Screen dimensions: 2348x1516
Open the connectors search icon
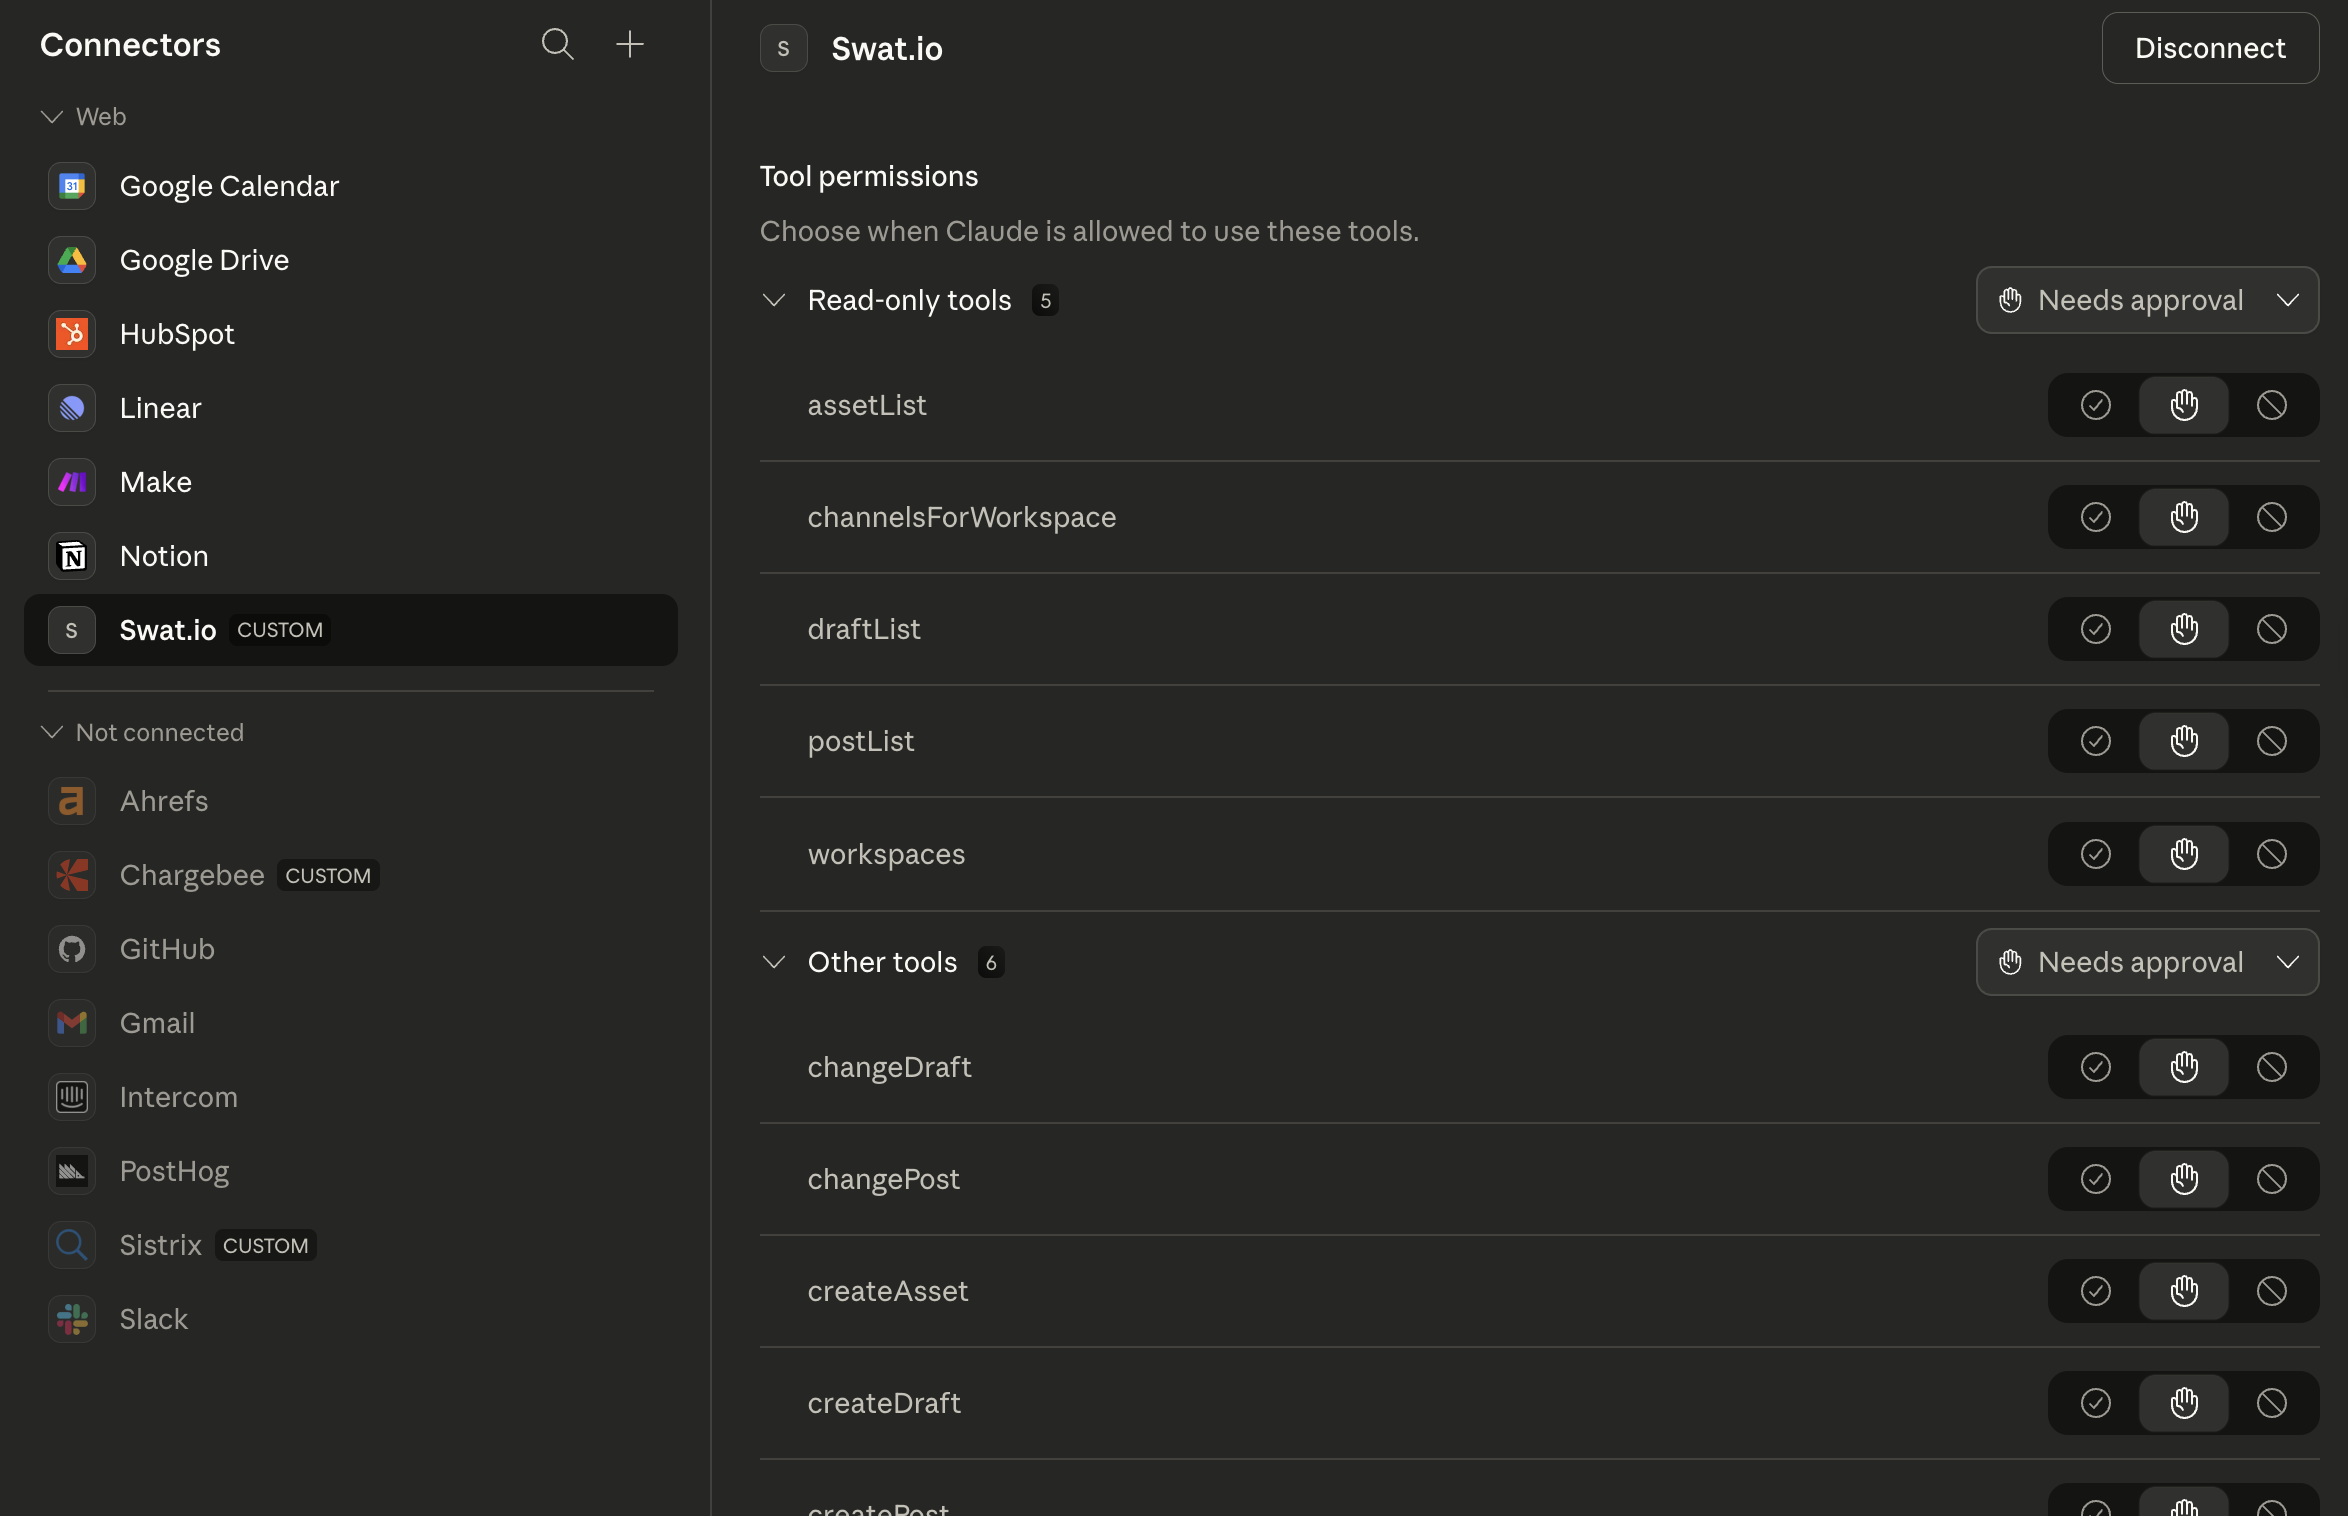(x=557, y=44)
